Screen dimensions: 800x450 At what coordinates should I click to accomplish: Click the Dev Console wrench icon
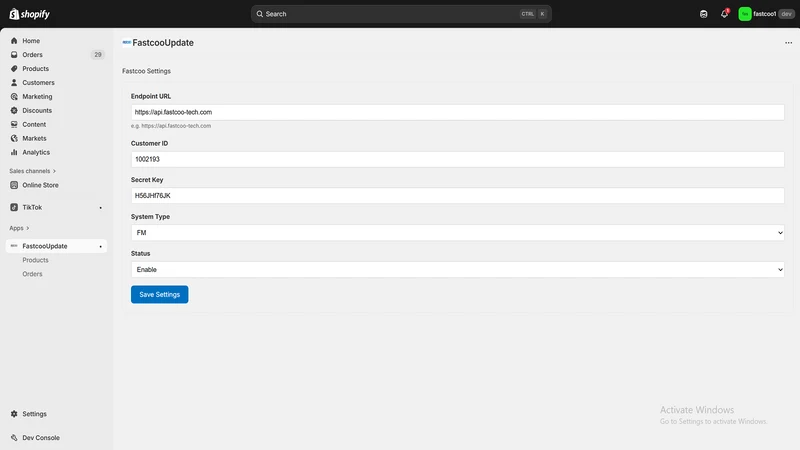tap(14, 438)
